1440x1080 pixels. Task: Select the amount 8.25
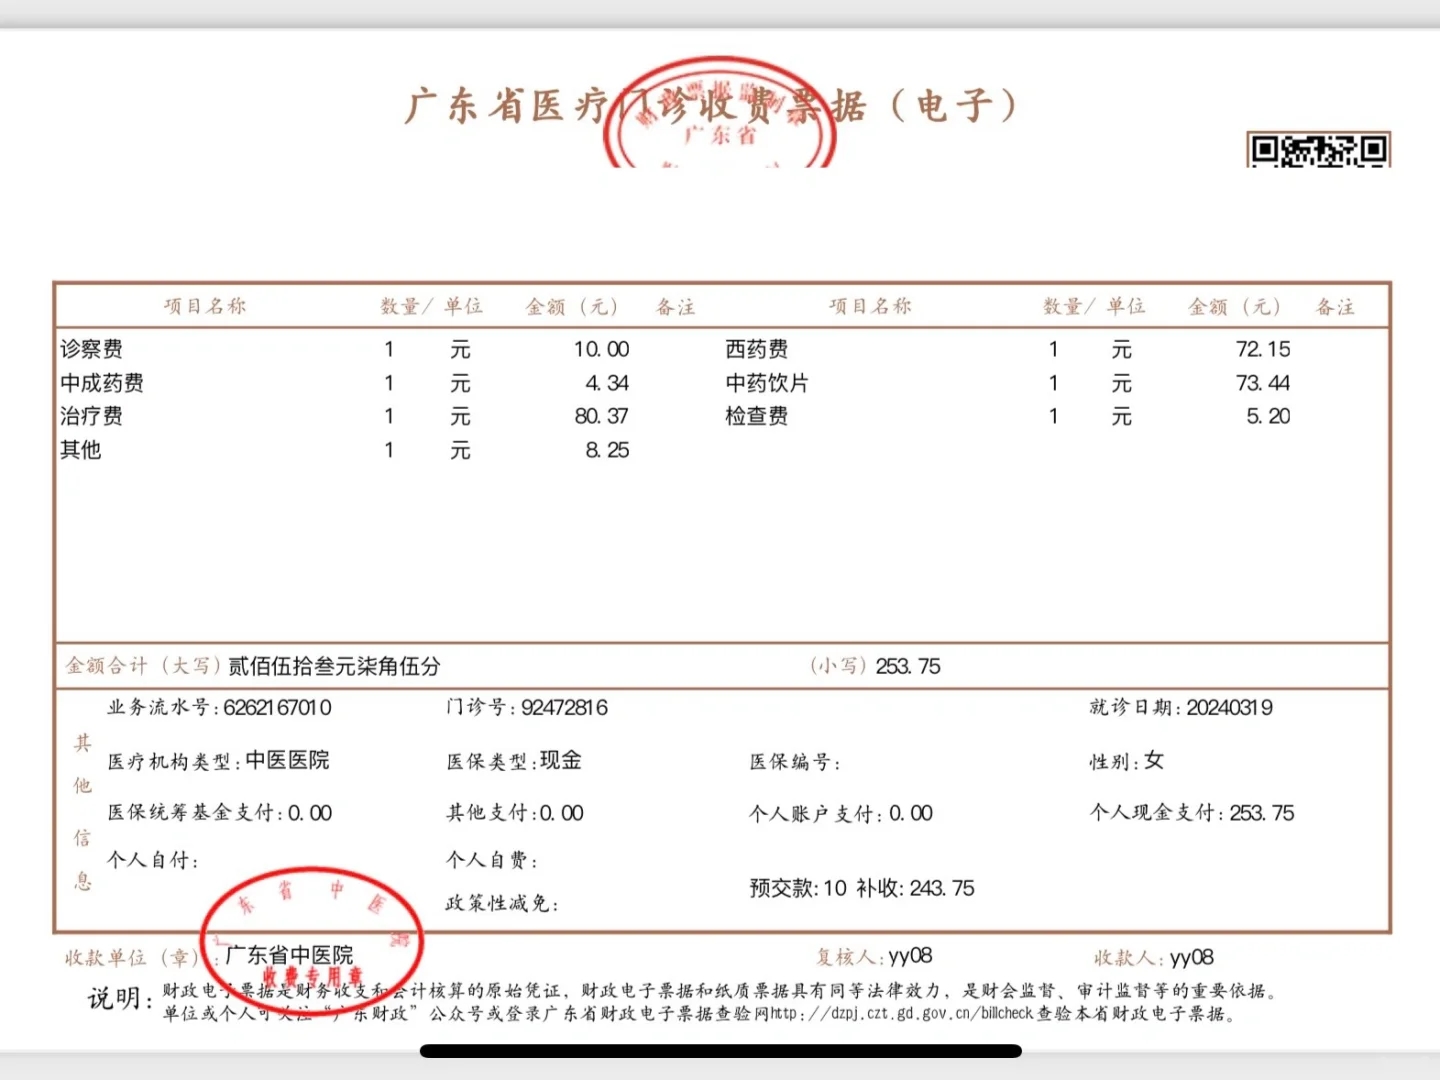[607, 450]
